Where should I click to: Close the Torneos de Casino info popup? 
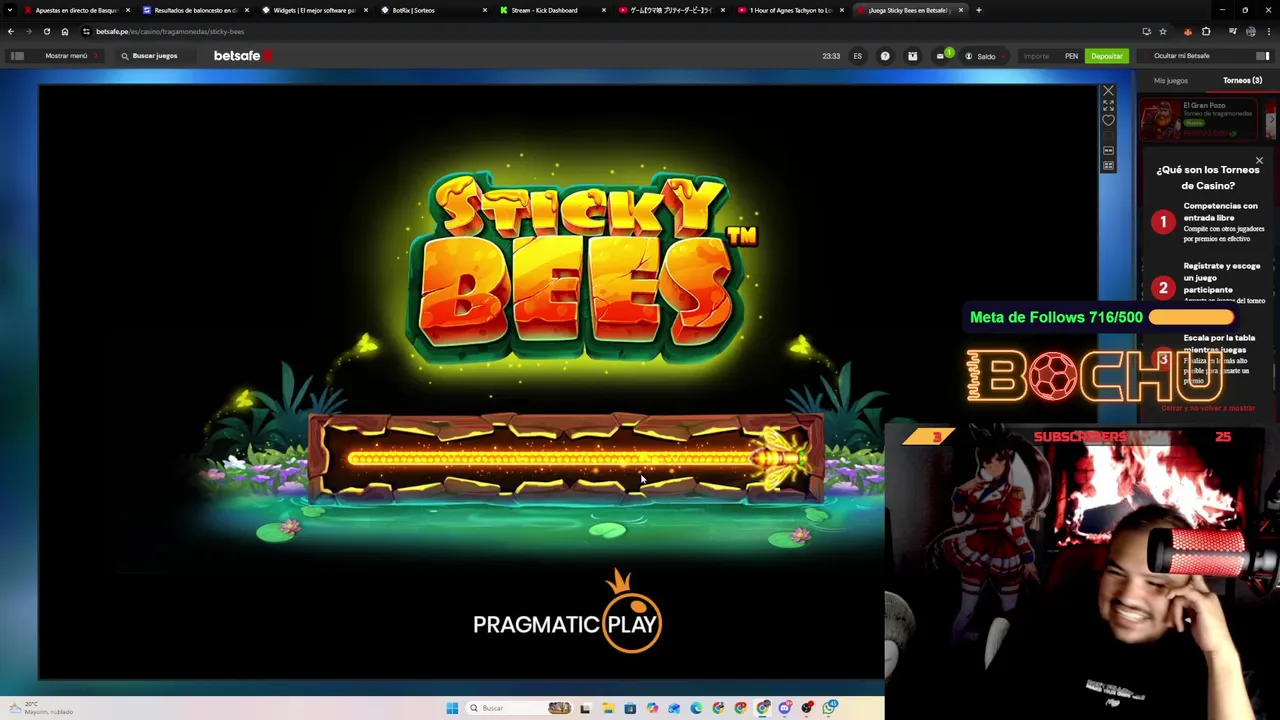click(x=1259, y=160)
